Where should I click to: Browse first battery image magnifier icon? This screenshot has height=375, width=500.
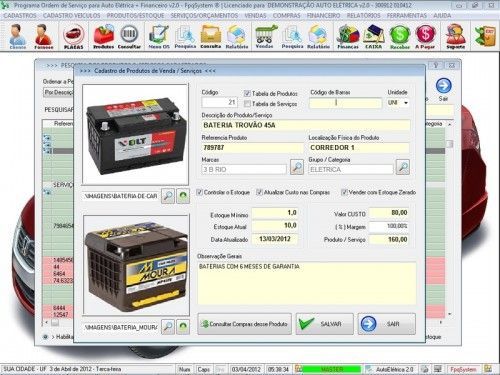[x=168, y=196]
